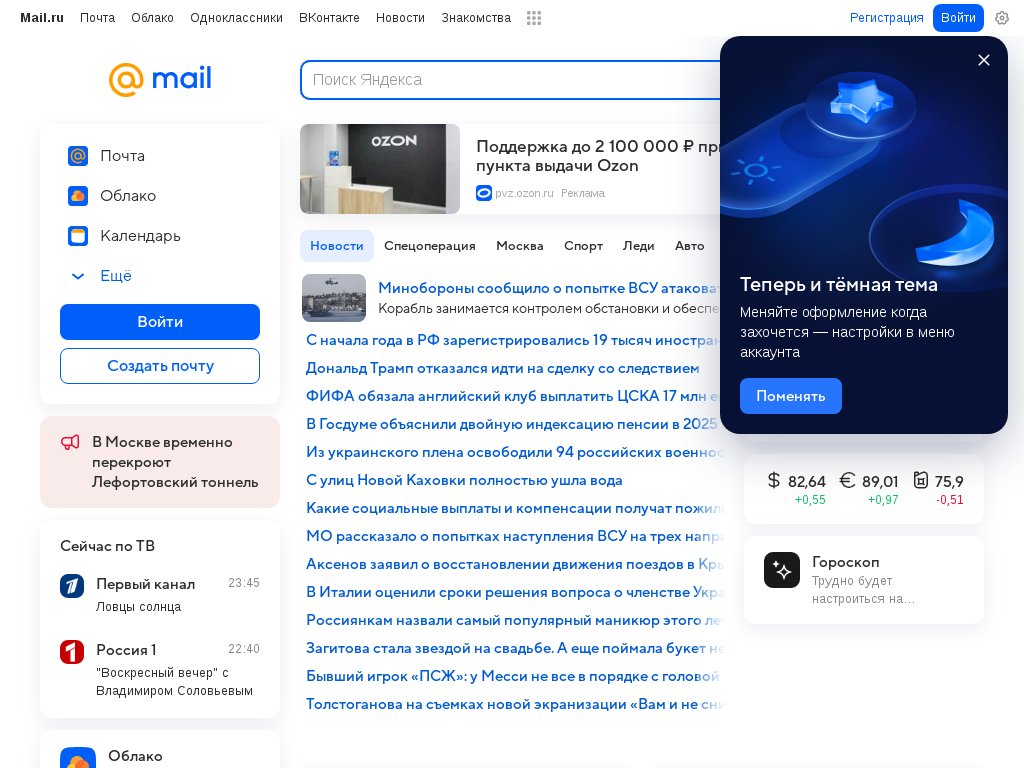Click the Создать почту button
The image size is (1024, 768).
pyautogui.click(x=160, y=366)
